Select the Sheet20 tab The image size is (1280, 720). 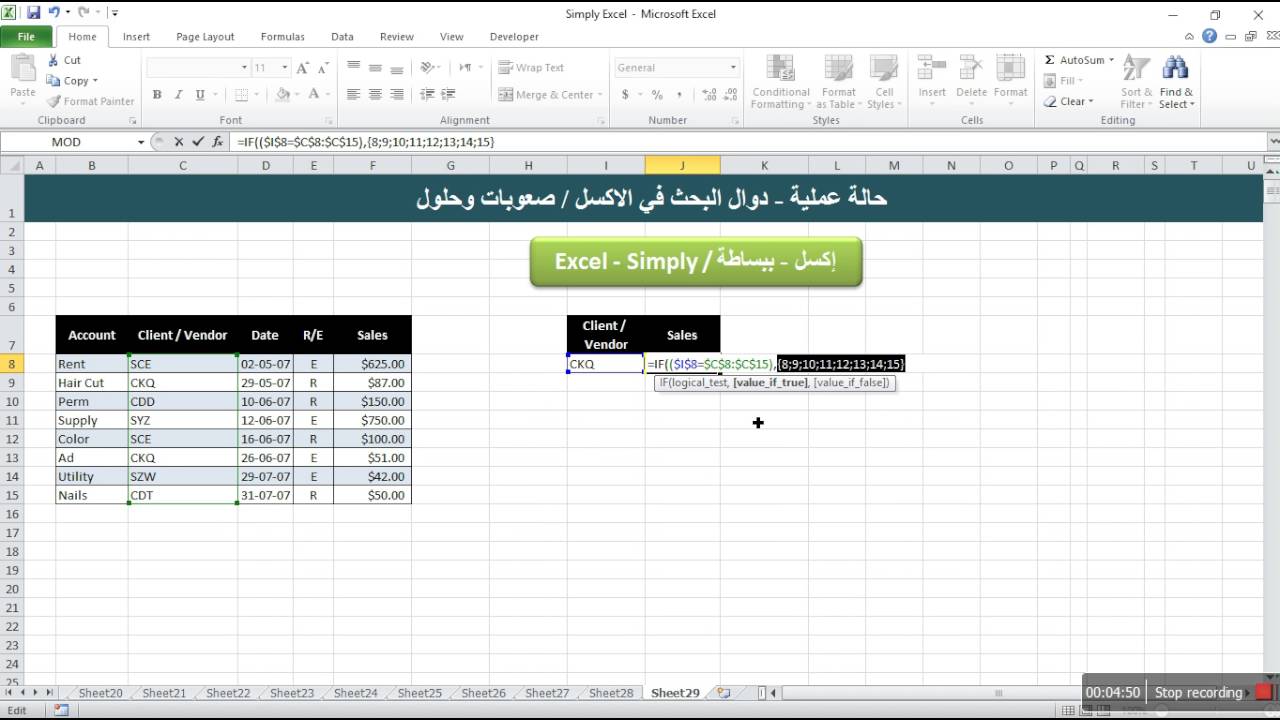click(100, 692)
